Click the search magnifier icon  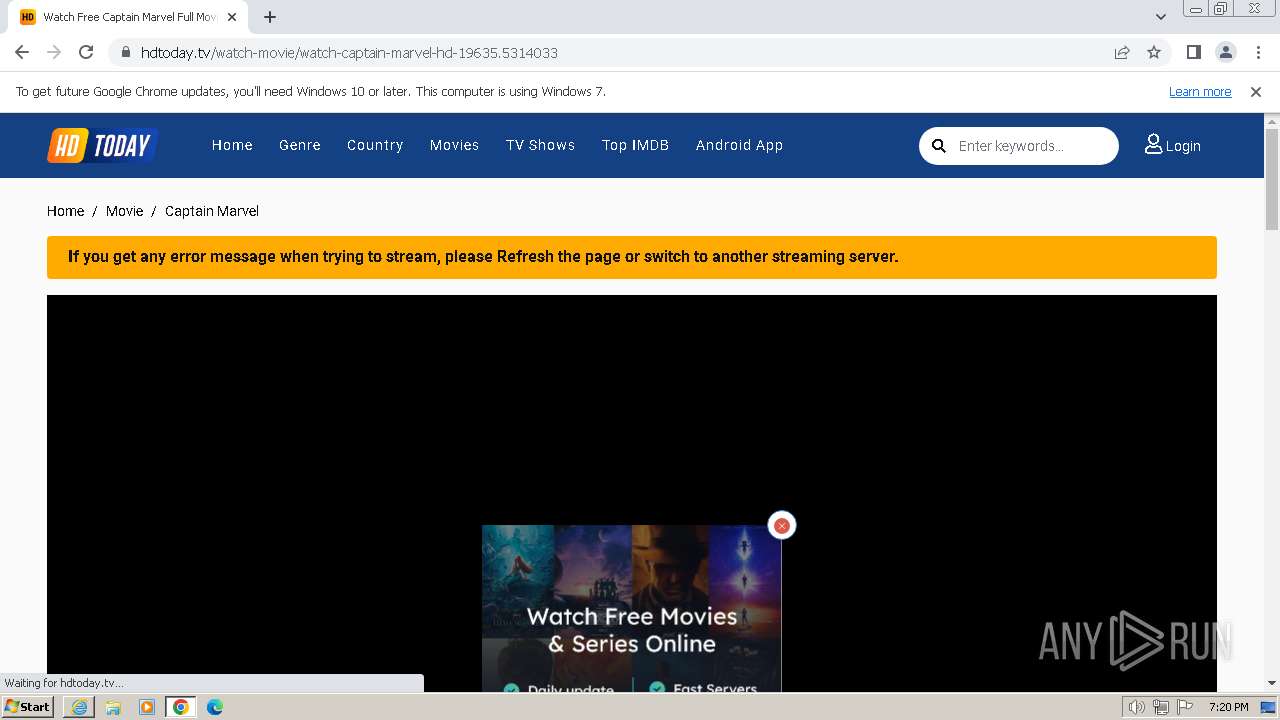pyautogui.click(x=939, y=146)
